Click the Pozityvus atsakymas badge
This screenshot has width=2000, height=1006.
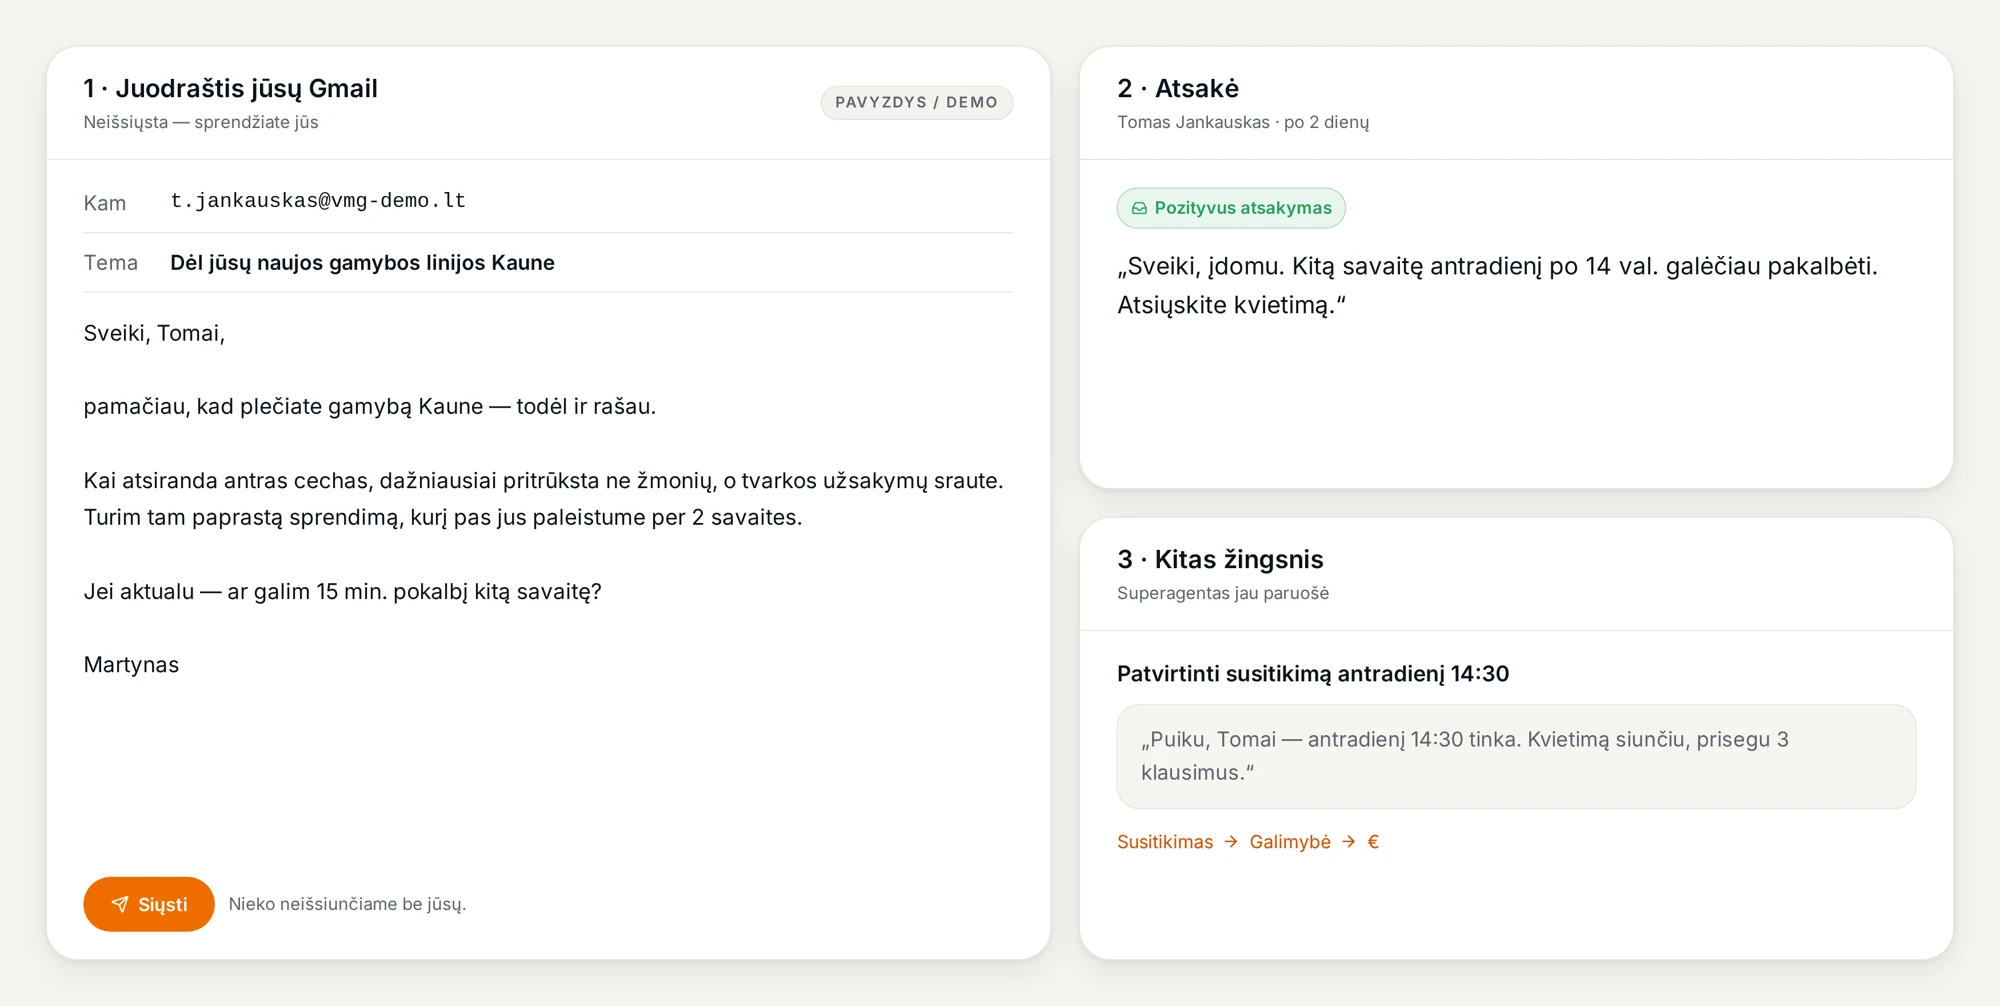click(x=1231, y=208)
